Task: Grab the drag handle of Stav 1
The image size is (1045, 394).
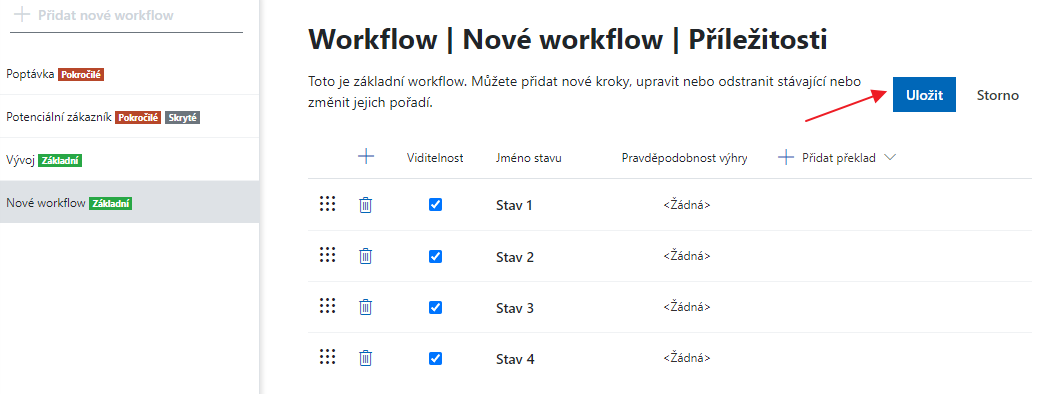Action: (327, 204)
